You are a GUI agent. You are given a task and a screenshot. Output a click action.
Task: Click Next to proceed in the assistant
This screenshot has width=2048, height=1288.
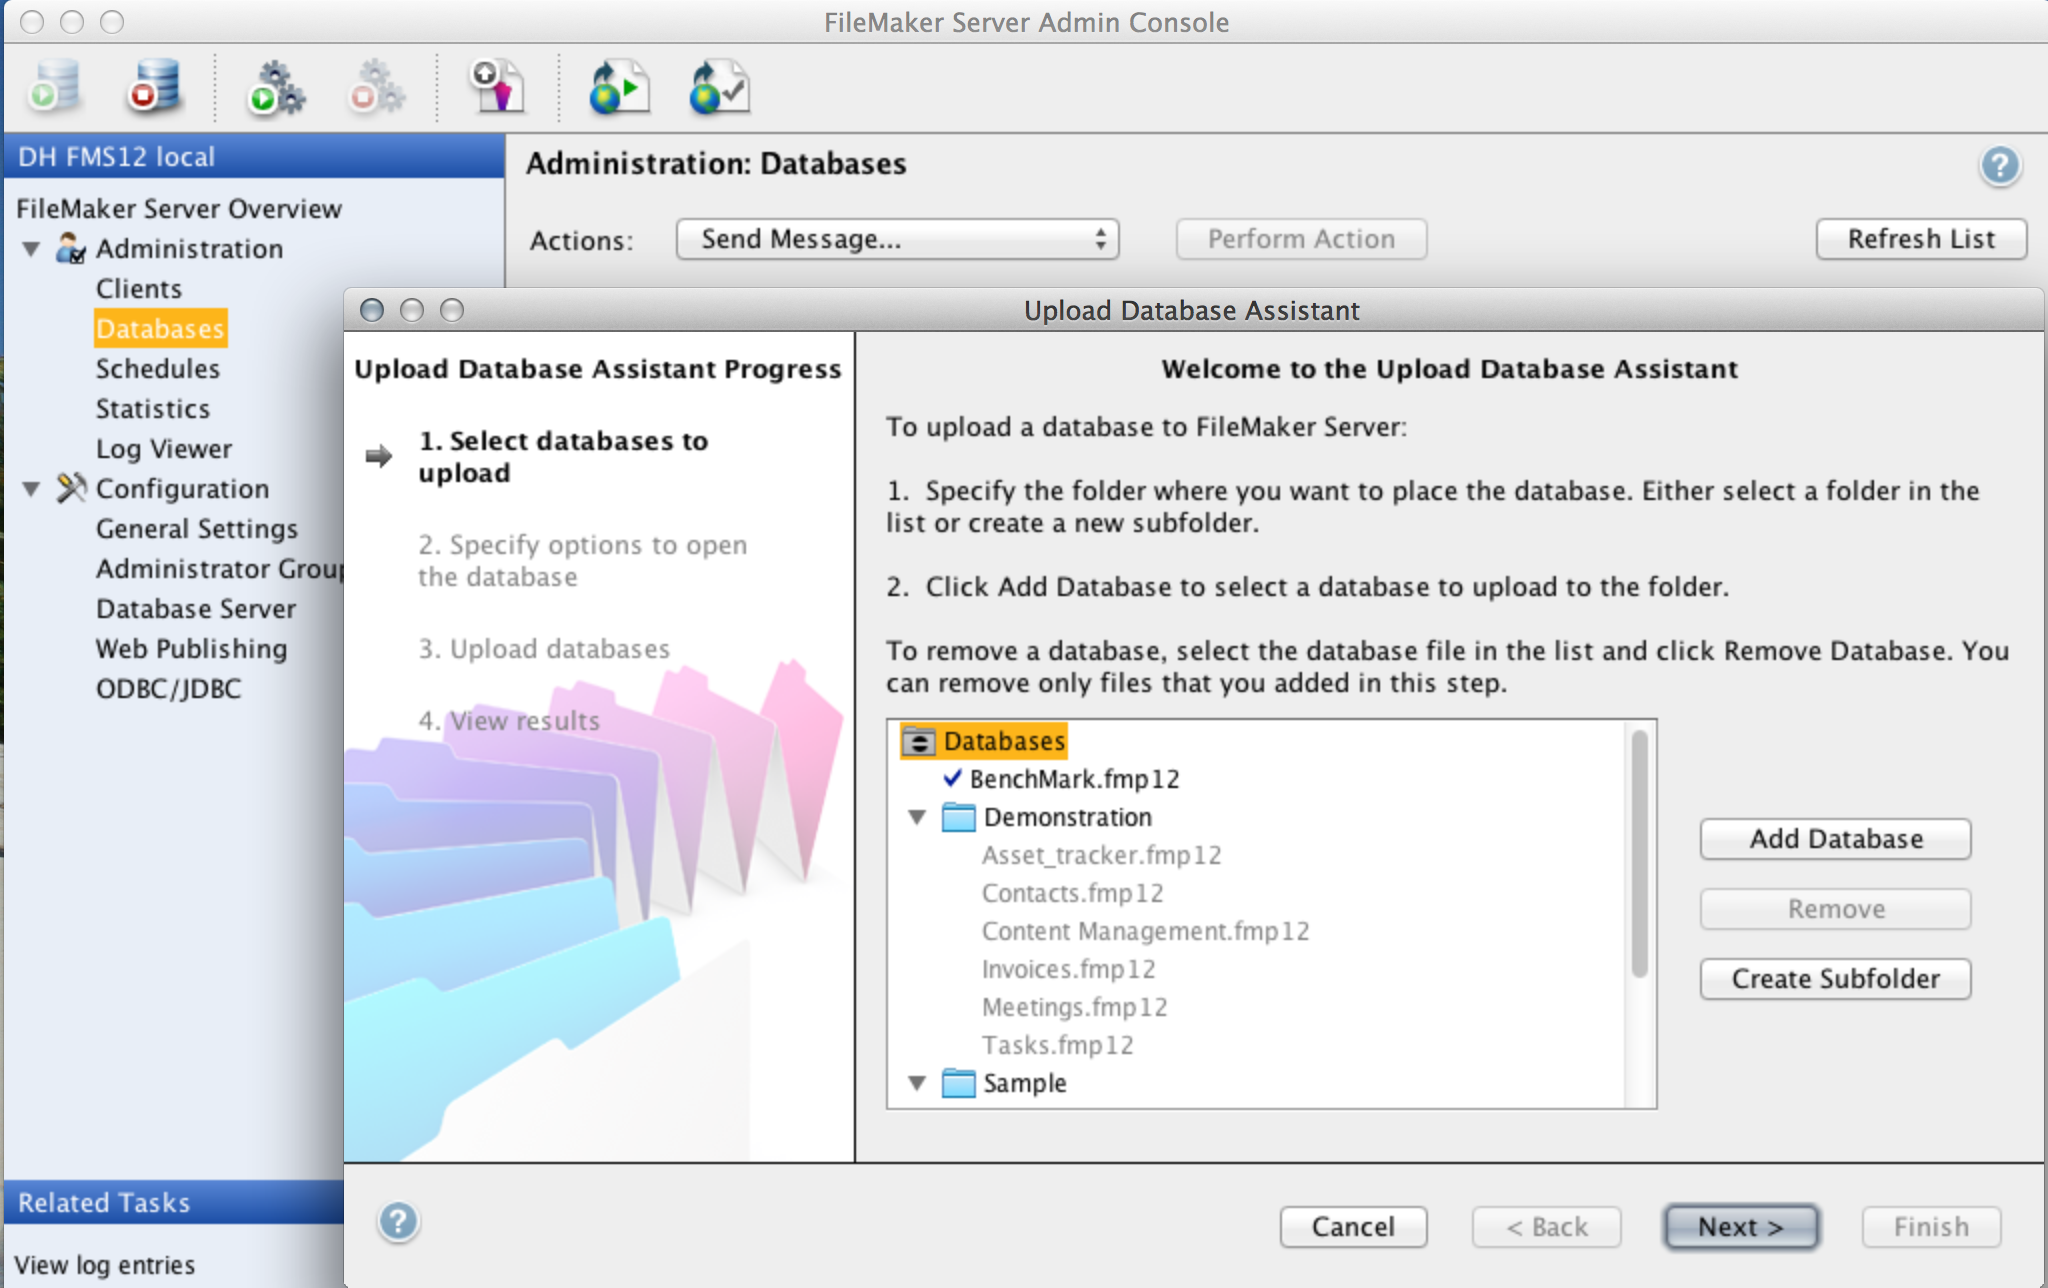[x=1741, y=1227]
